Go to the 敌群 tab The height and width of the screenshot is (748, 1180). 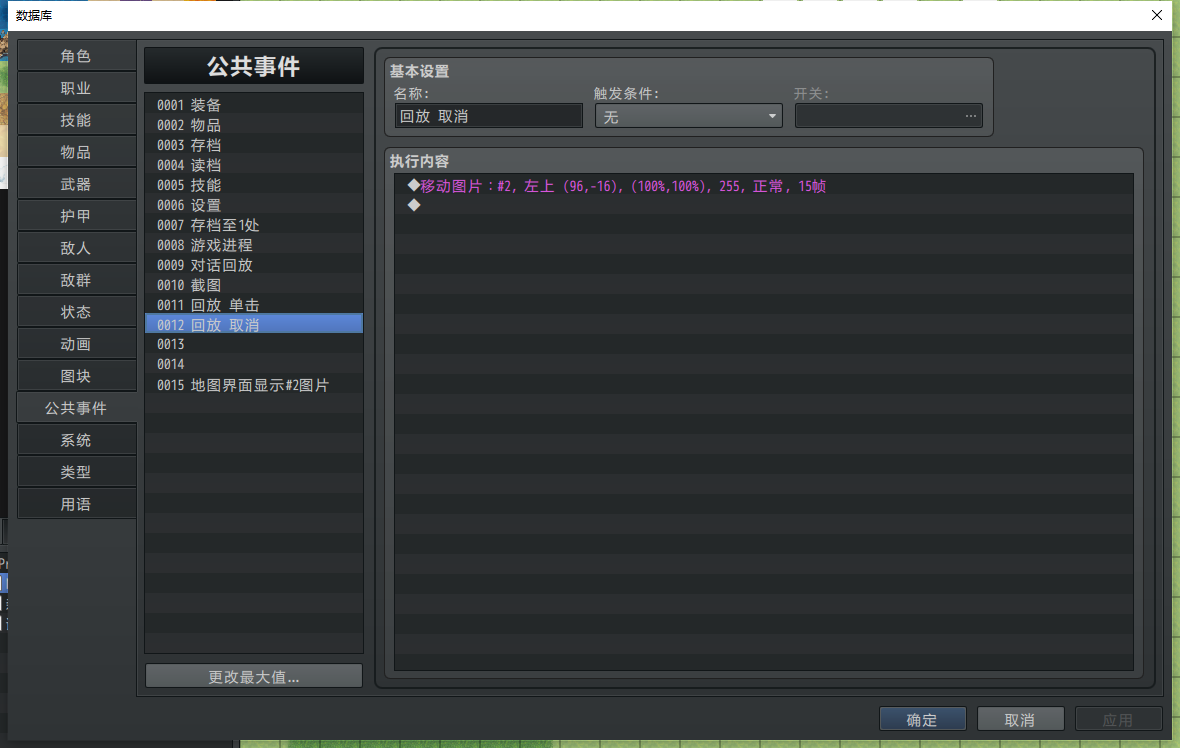[x=76, y=280]
